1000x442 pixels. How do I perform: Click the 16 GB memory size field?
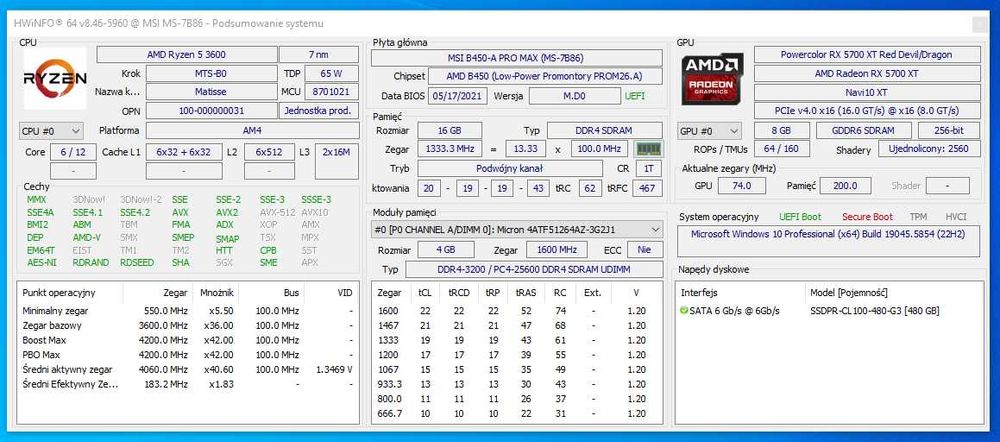(449, 130)
